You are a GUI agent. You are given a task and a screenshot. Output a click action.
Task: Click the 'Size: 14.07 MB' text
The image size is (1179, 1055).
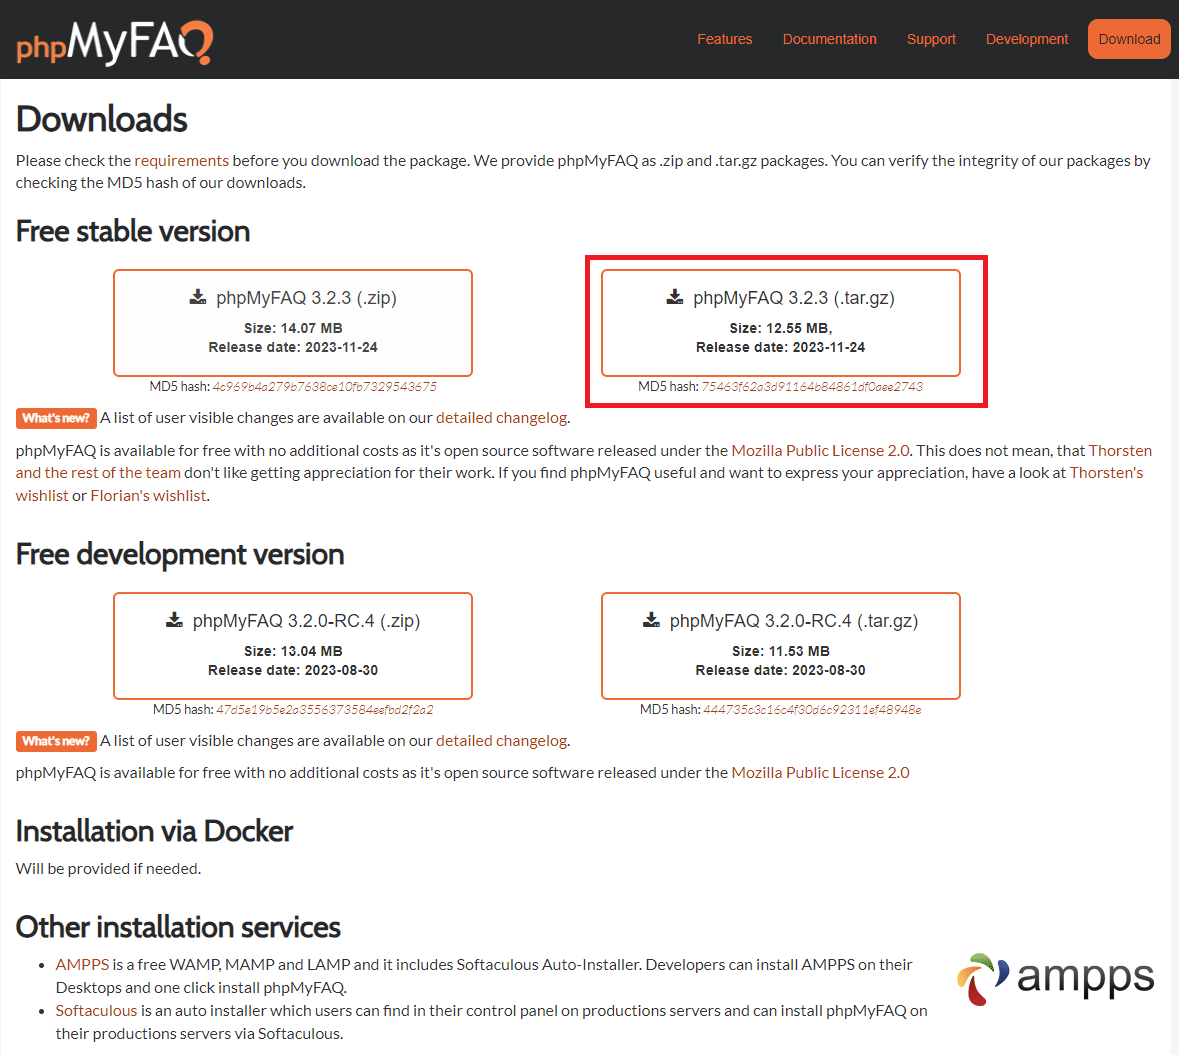(x=293, y=329)
